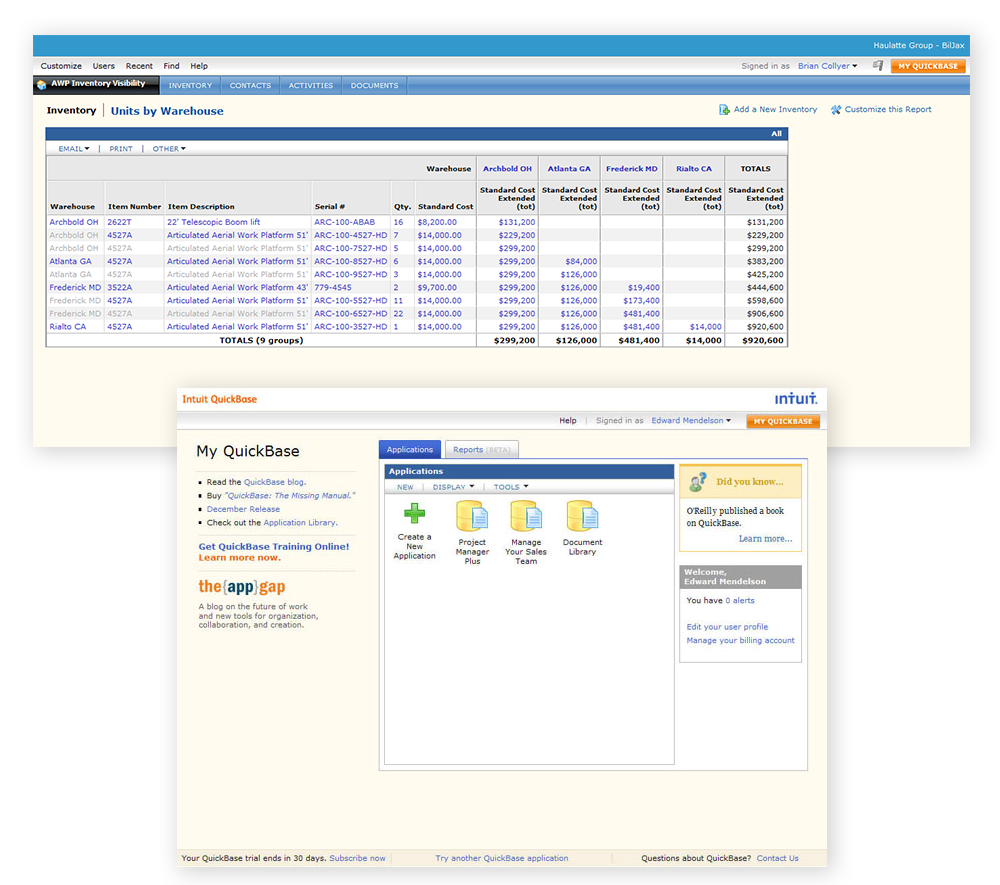1000x885 pixels.
Task: Open the Display dropdown in Applications panel
Action: (x=453, y=487)
